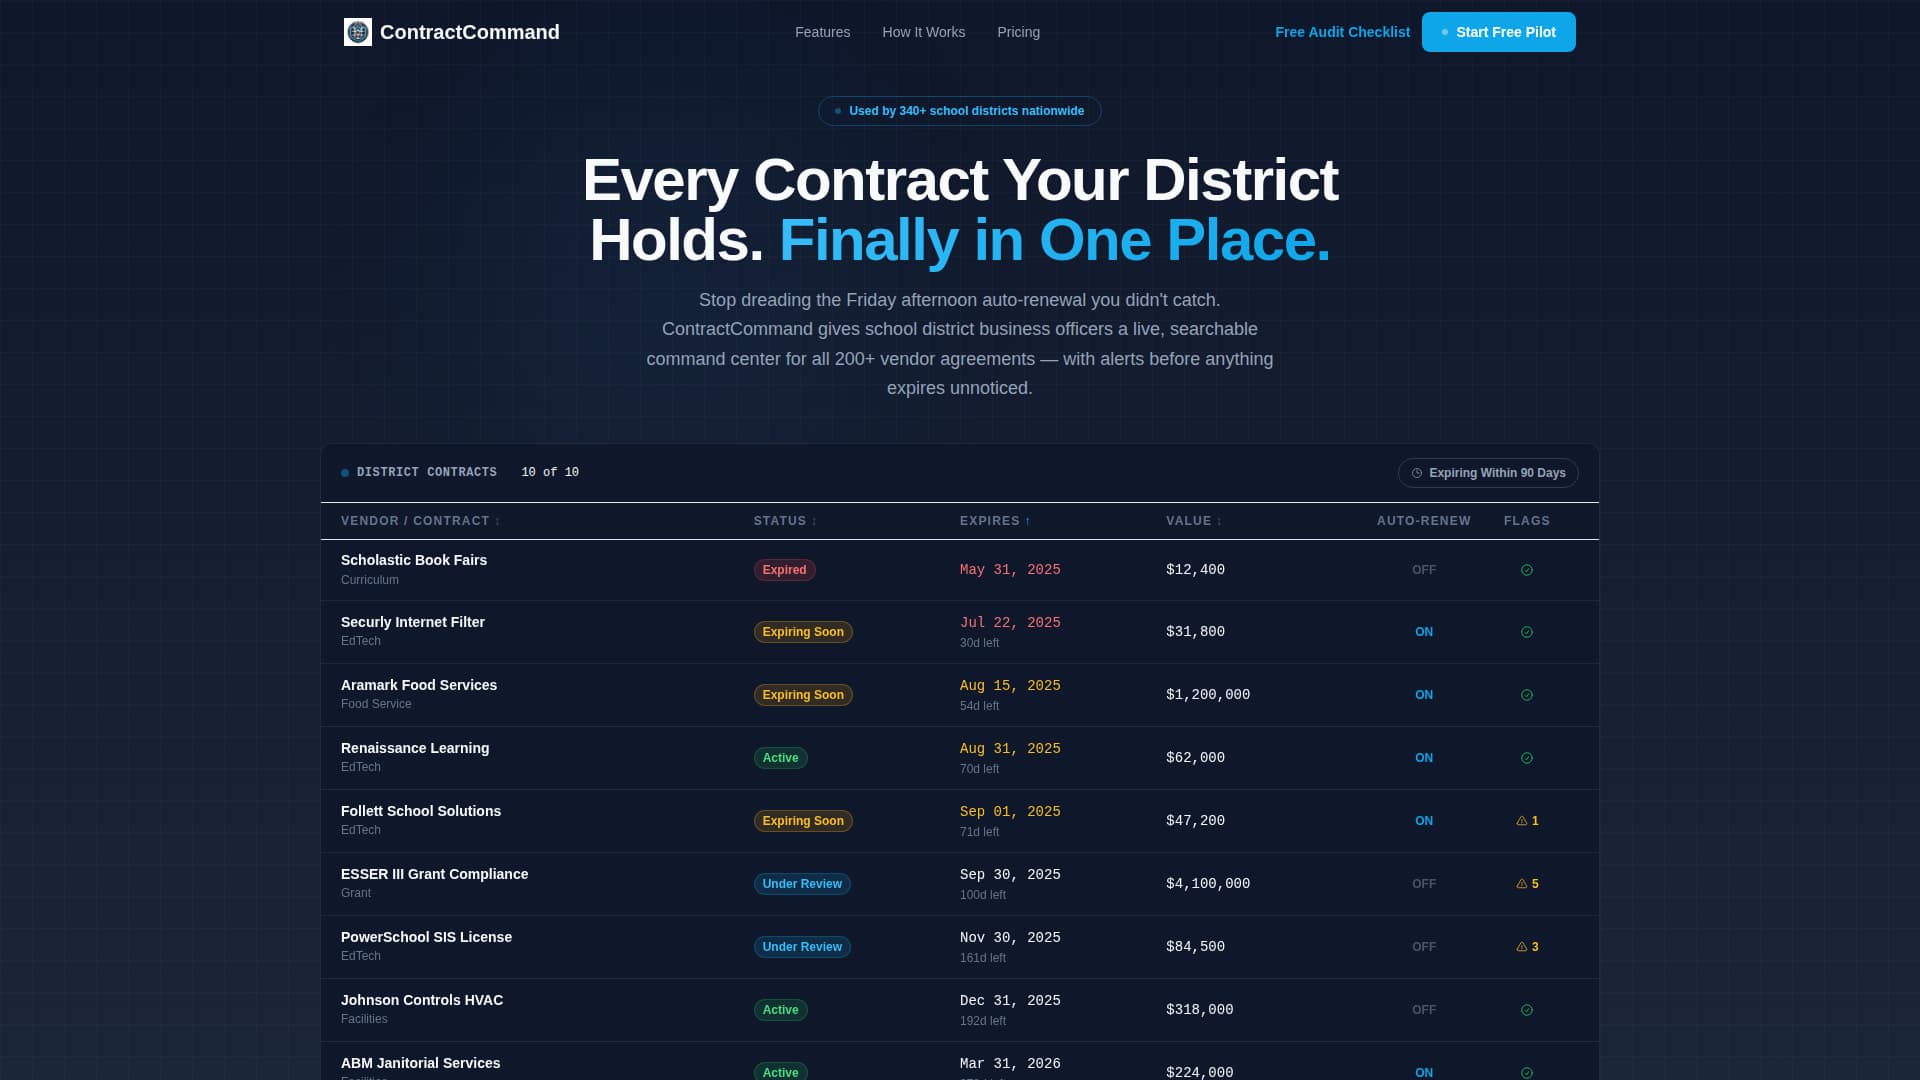The image size is (1920, 1080).
Task: Toggle auto-renew ON for Follett School Solutions
Action: pos(1423,821)
